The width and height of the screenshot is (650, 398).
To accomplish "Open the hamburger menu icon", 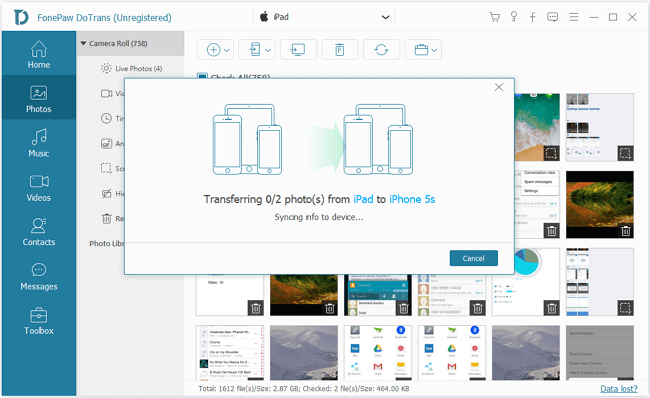I will click(x=574, y=17).
